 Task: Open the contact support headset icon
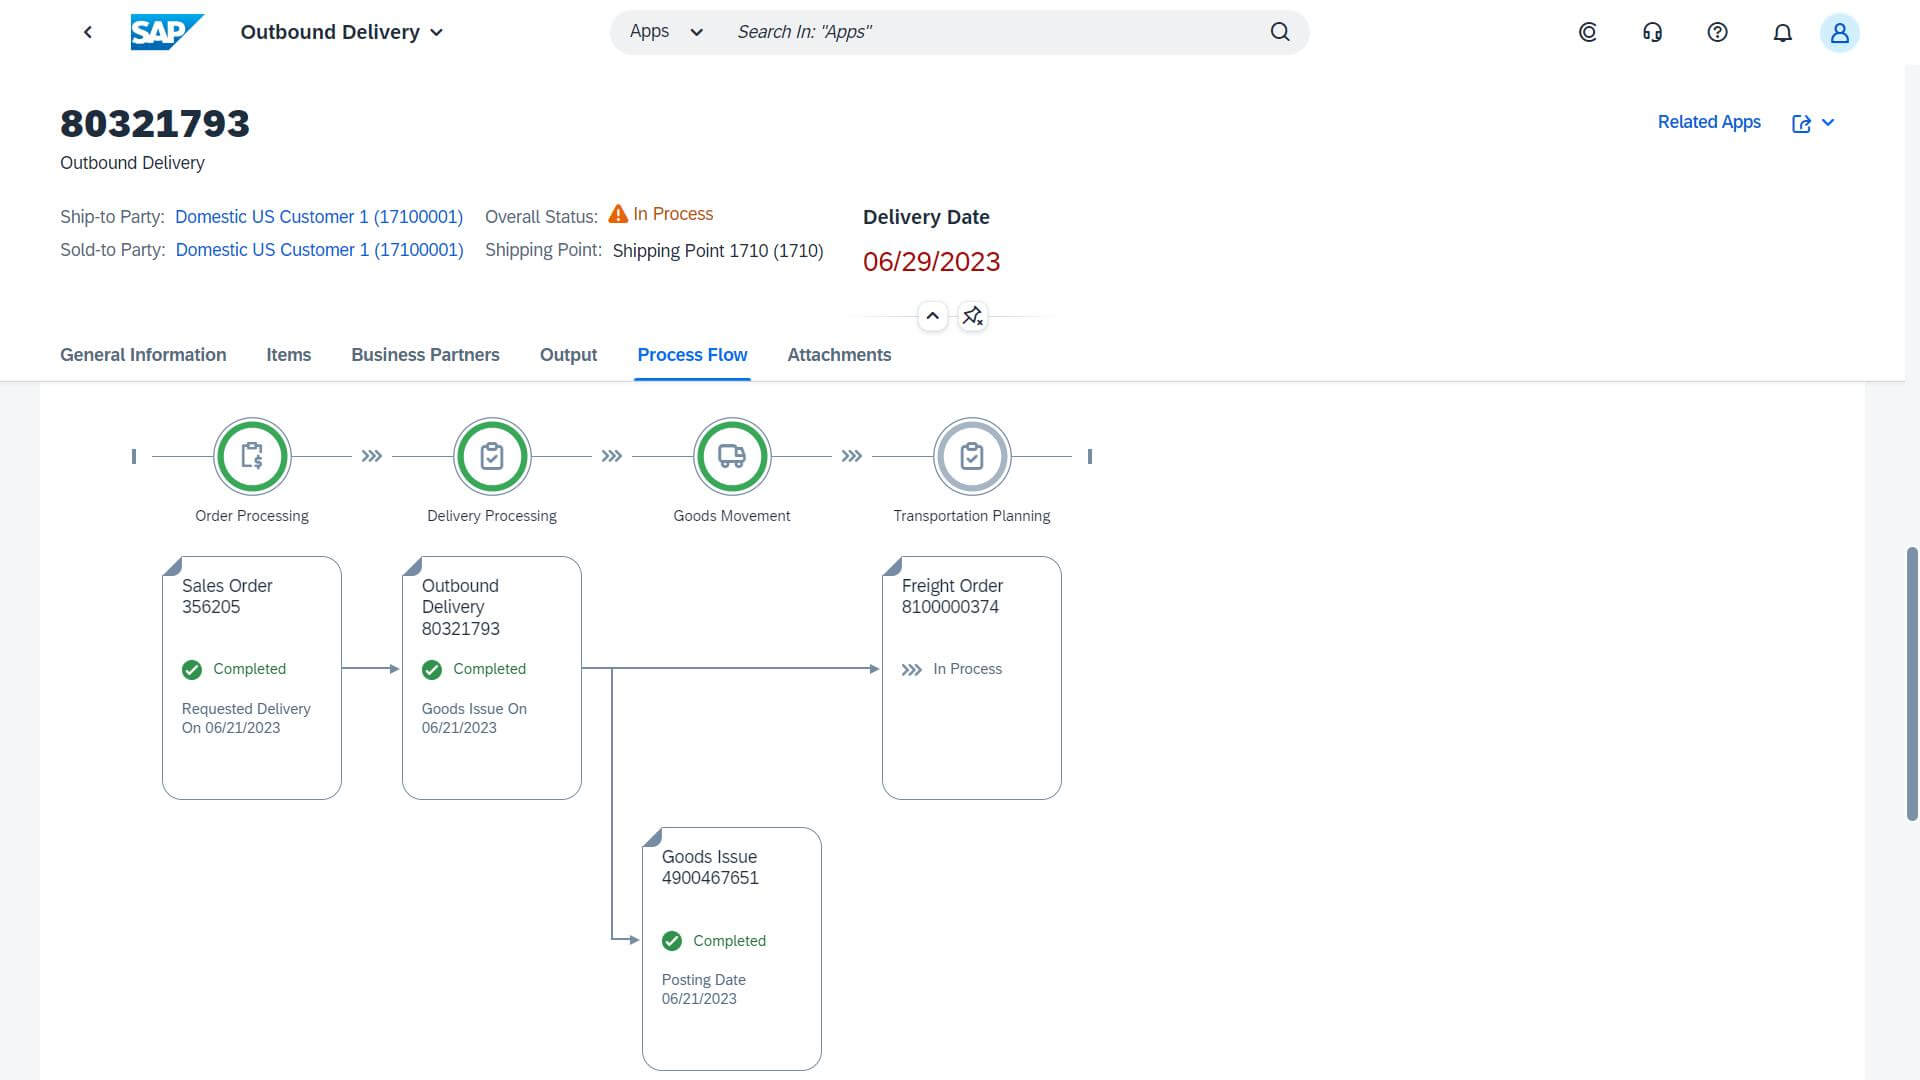click(x=1652, y=32)
